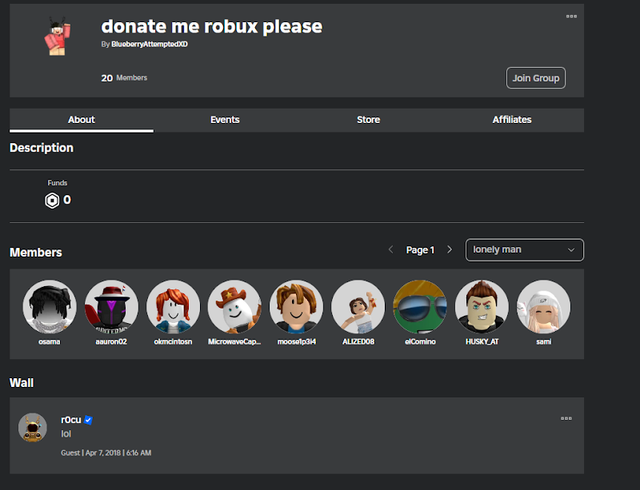Open member MicrowaveCap's avatar
The height and width of the screenshot is (490, 640).
pyautogui.click(x=235, y=307)
